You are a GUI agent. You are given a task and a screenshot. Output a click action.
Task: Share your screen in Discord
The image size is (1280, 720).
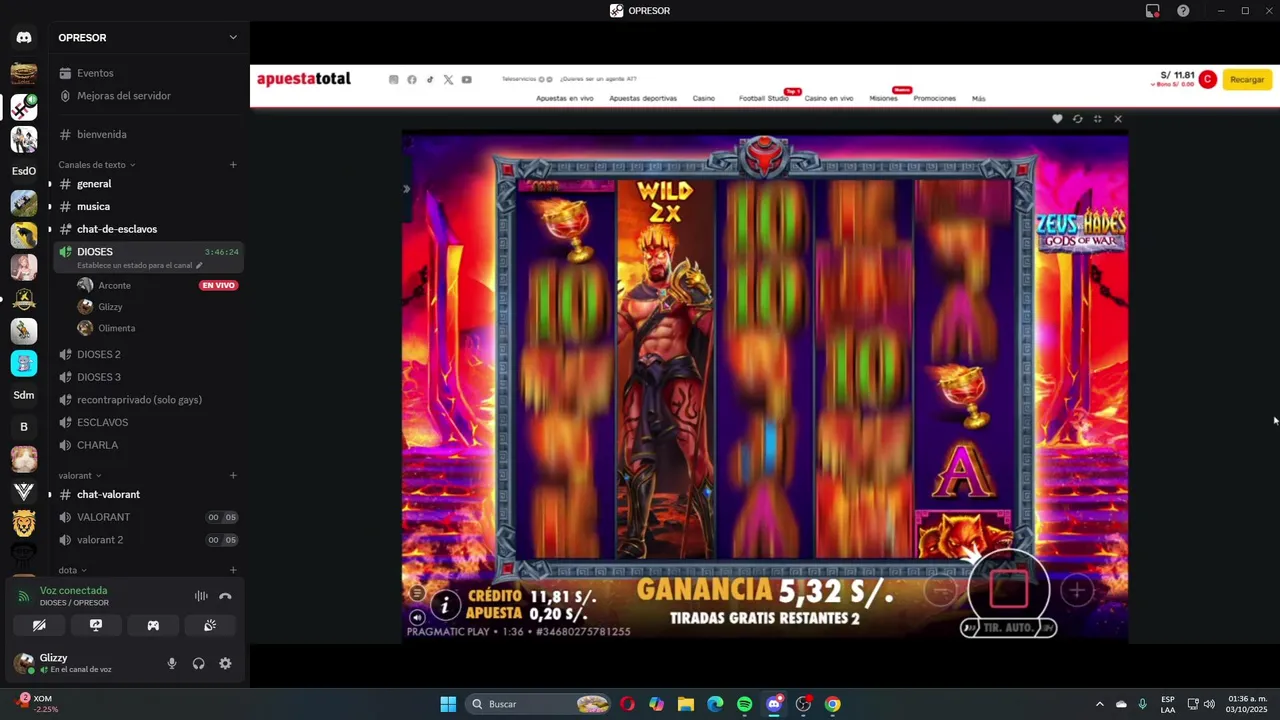click(96, 625)
